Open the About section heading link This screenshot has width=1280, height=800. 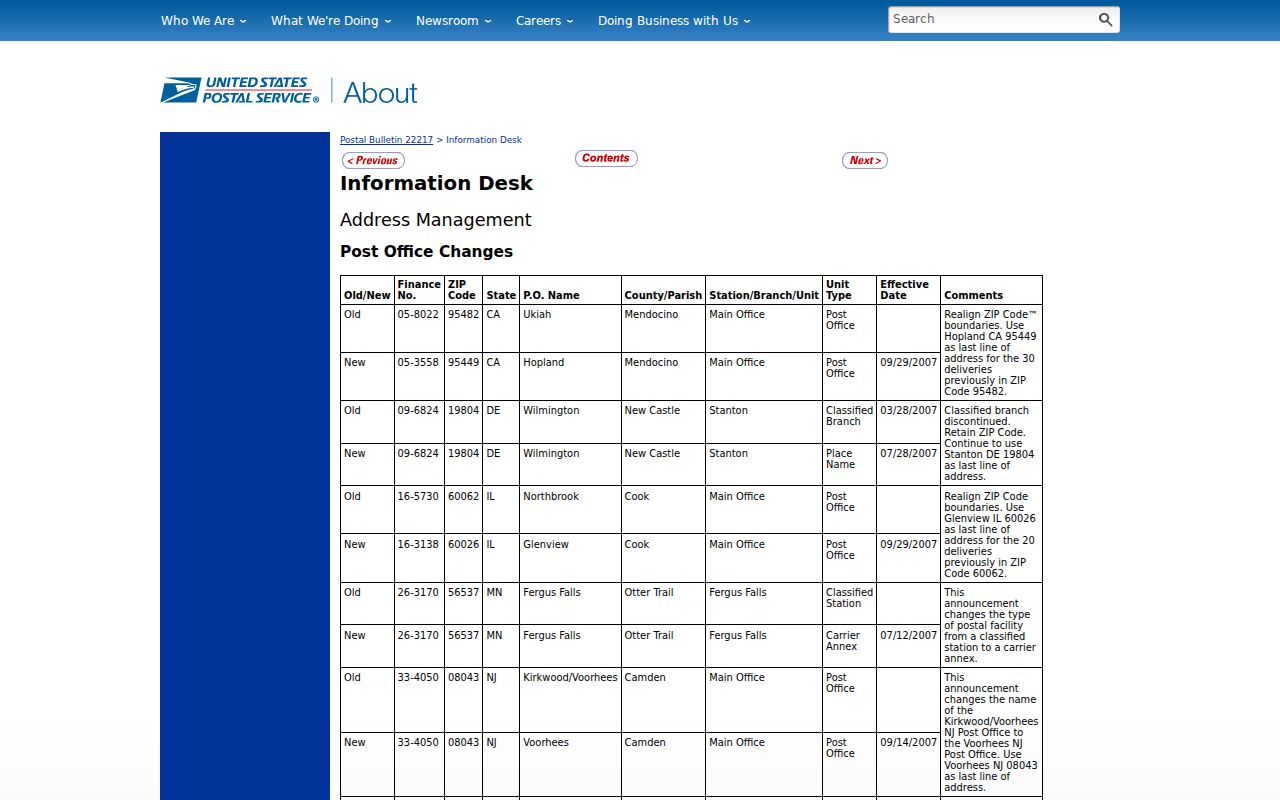[380, 93]
